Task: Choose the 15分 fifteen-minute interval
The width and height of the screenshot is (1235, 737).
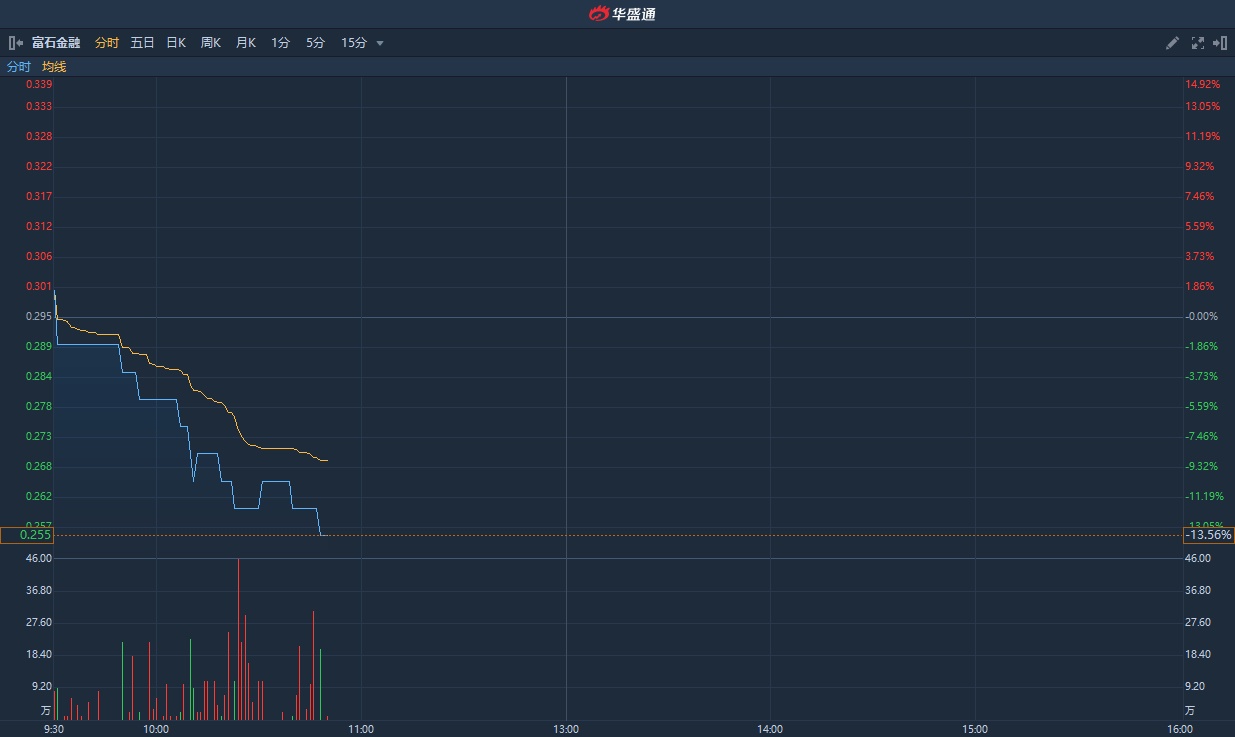Action: coord(354,43)
